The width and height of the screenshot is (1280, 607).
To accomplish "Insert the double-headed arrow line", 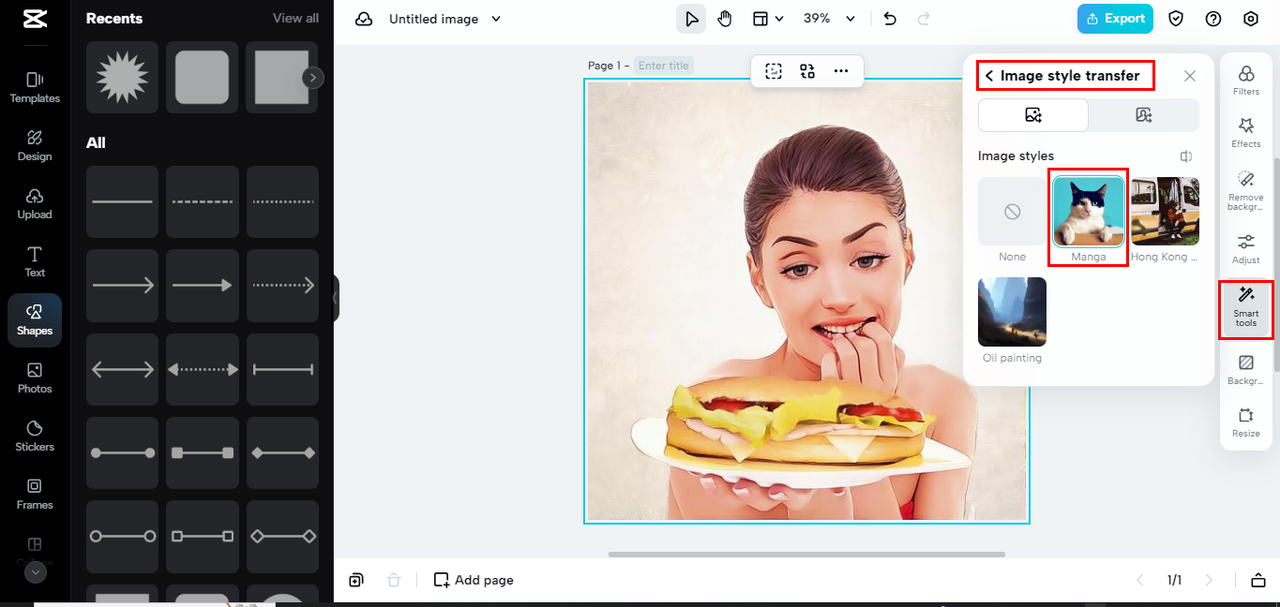I will click(122, 369).
